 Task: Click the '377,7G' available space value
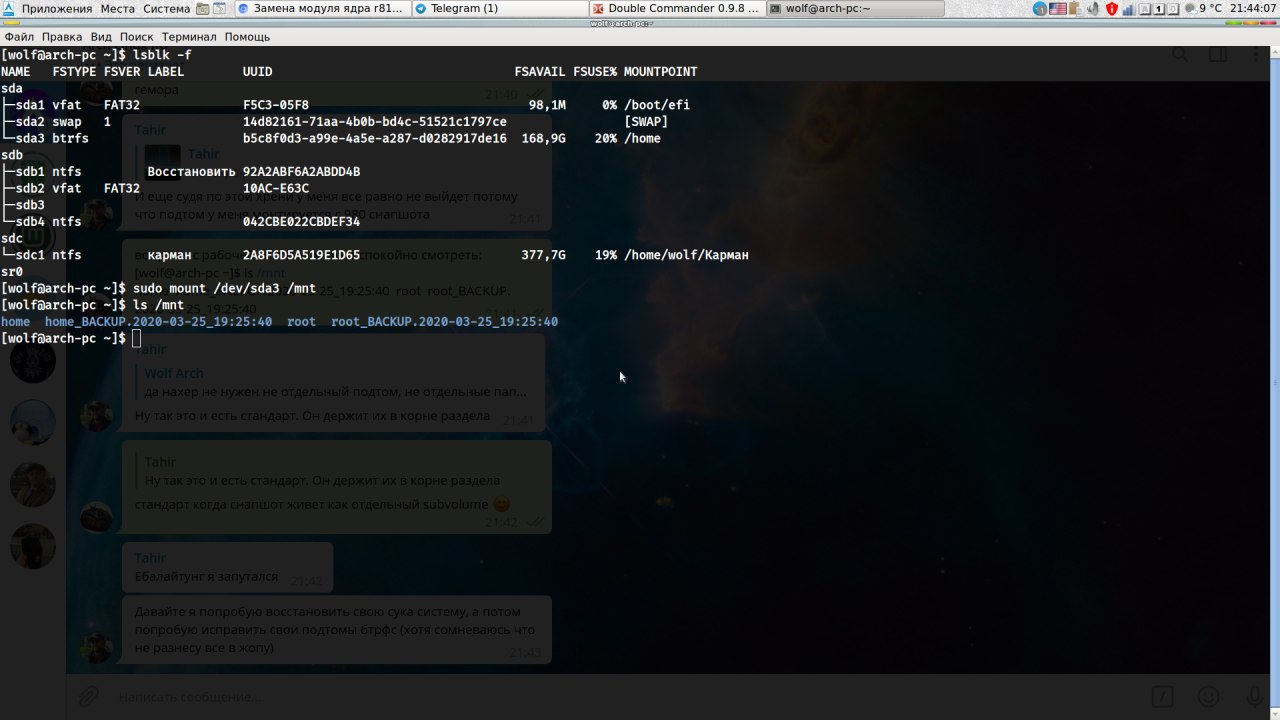(543, 255)
